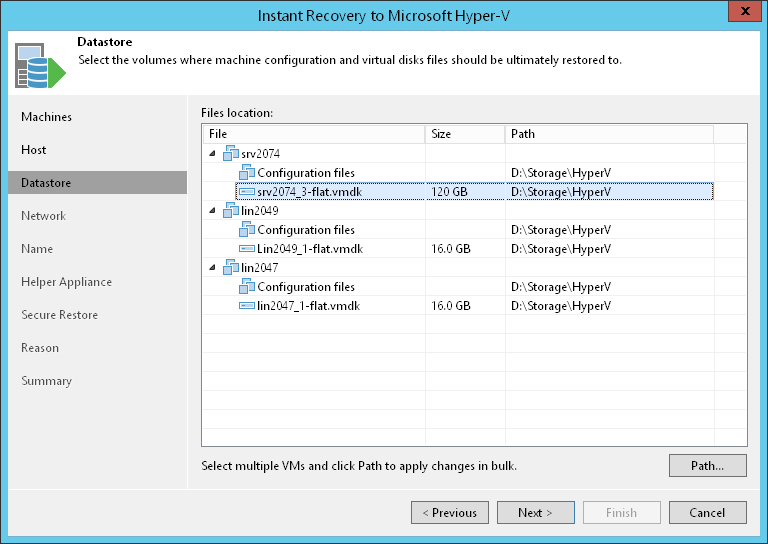The width and height of the screenshot is (768, 544).
Task: Click the Path... button
Action: click(x=707, y=466)
